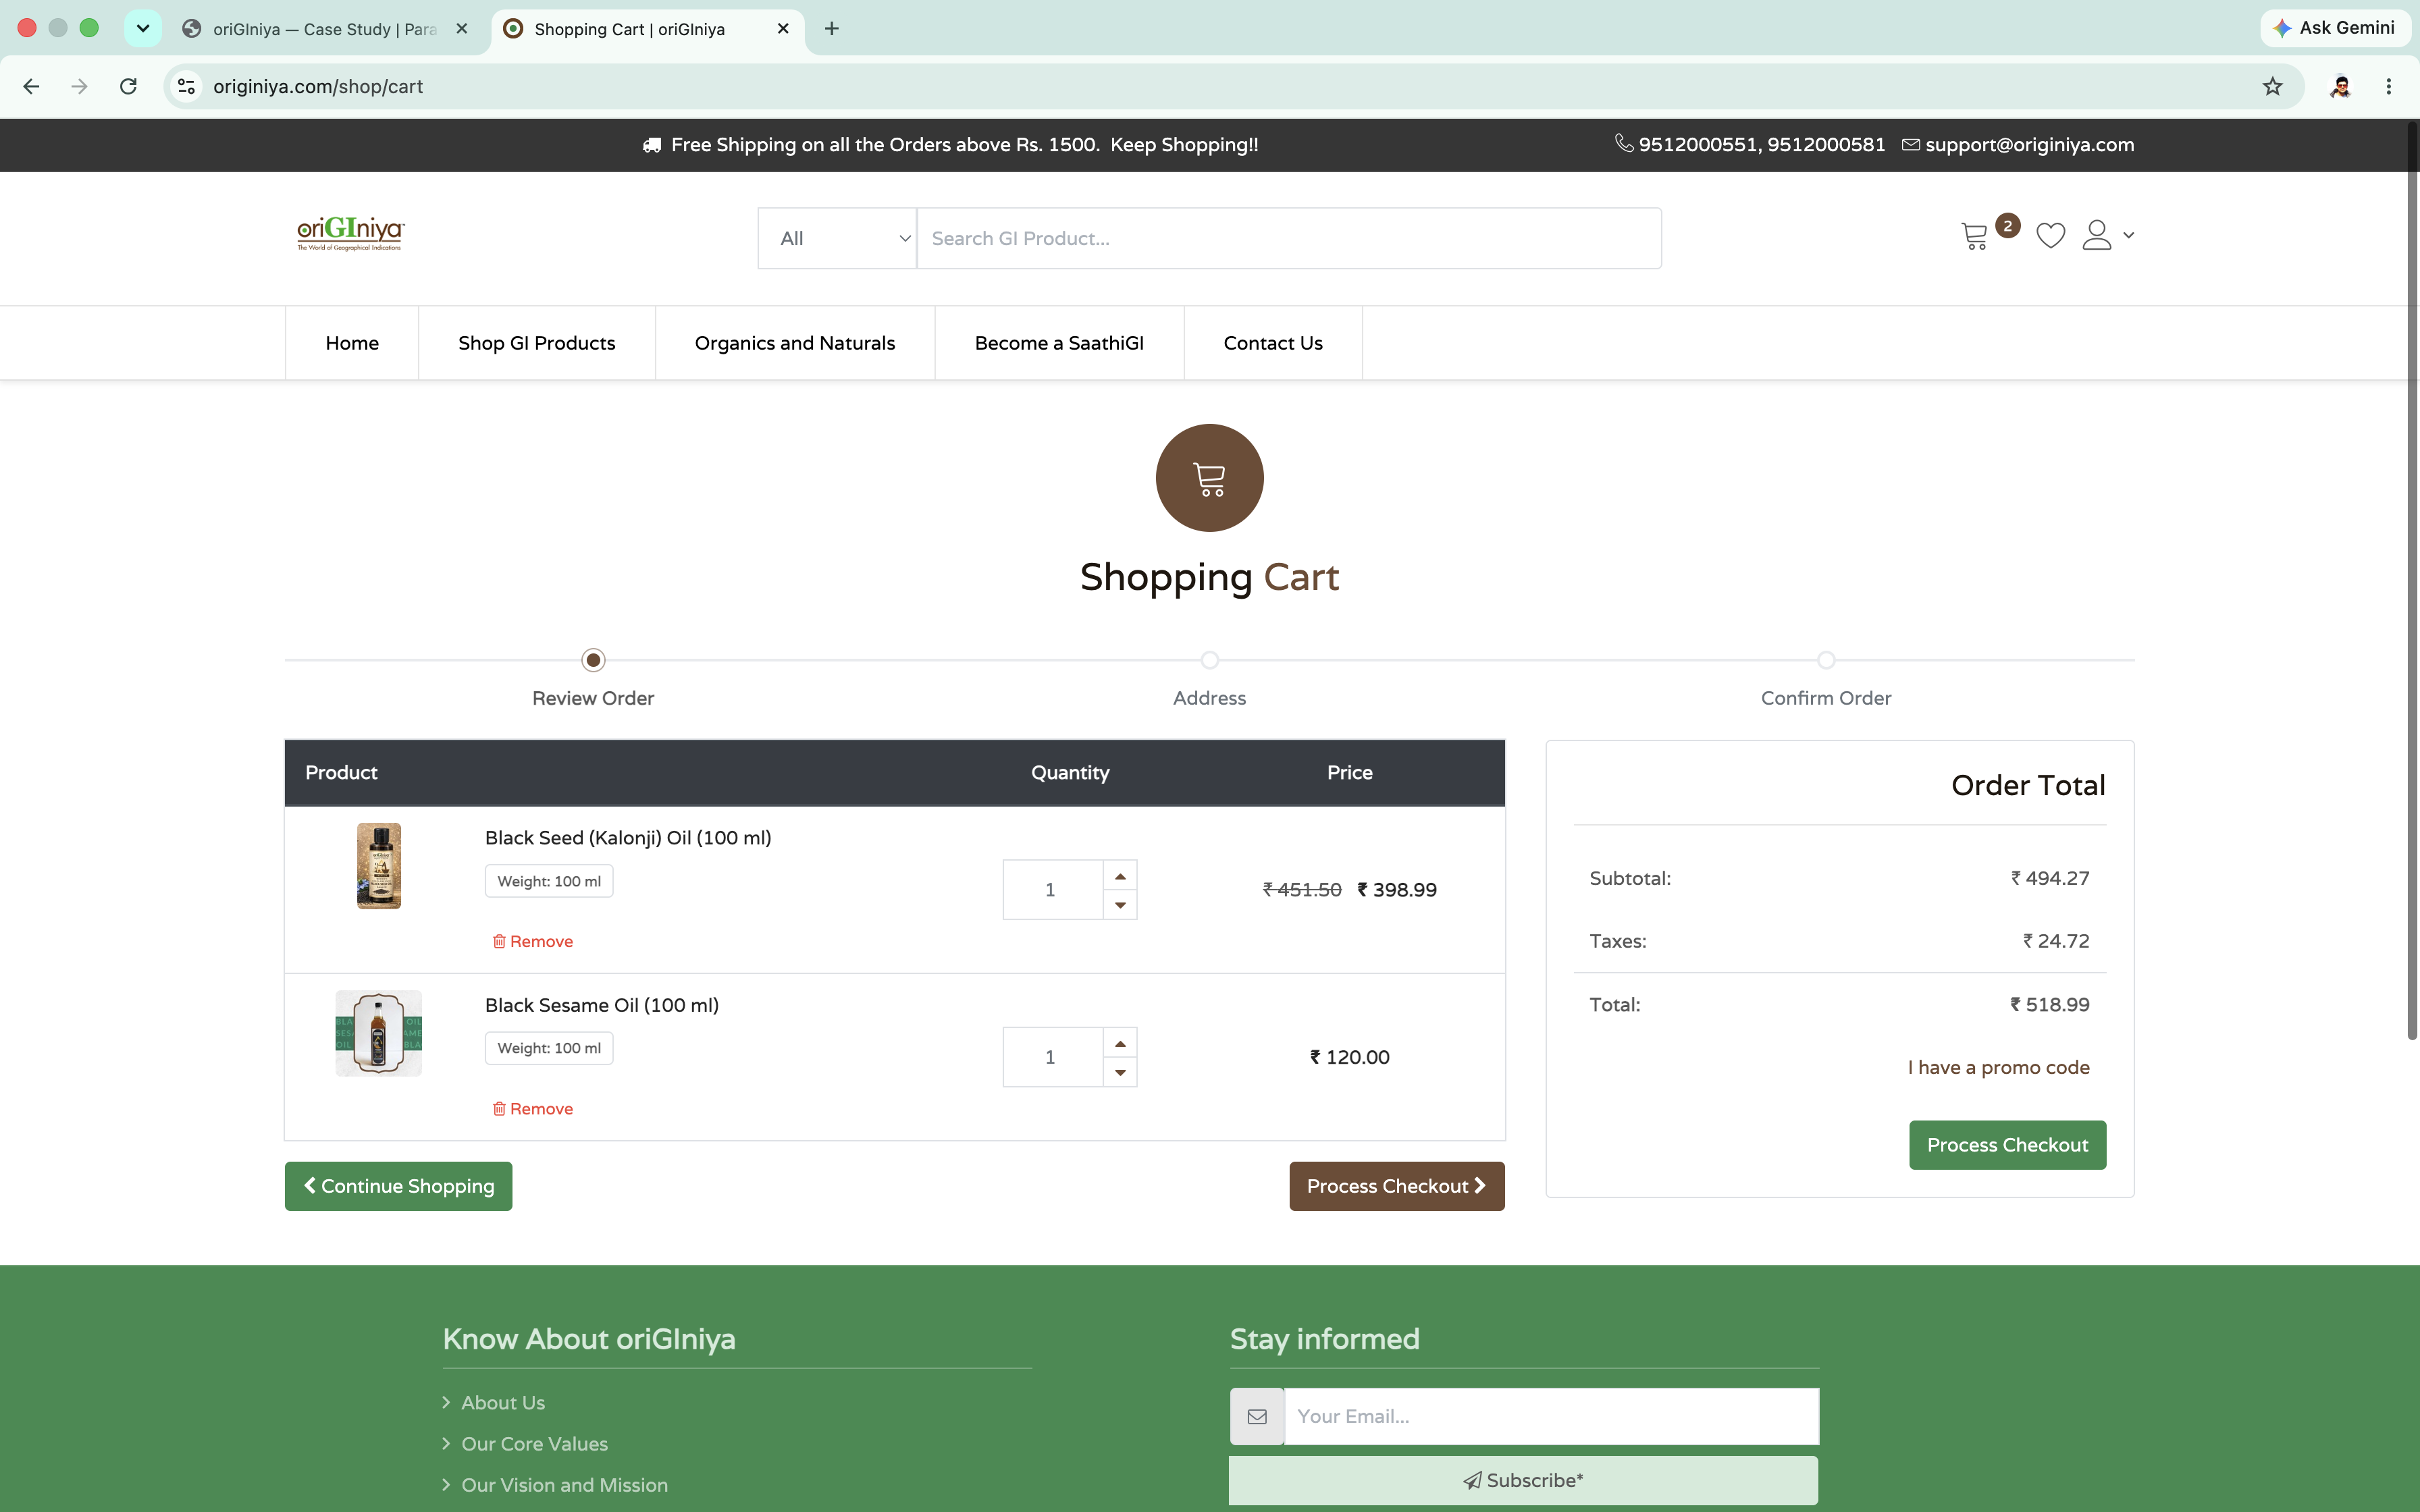Screen dimensions: 2420x1512
Task: Bookmark this page with the star
Action: (x=2272, y=86)
